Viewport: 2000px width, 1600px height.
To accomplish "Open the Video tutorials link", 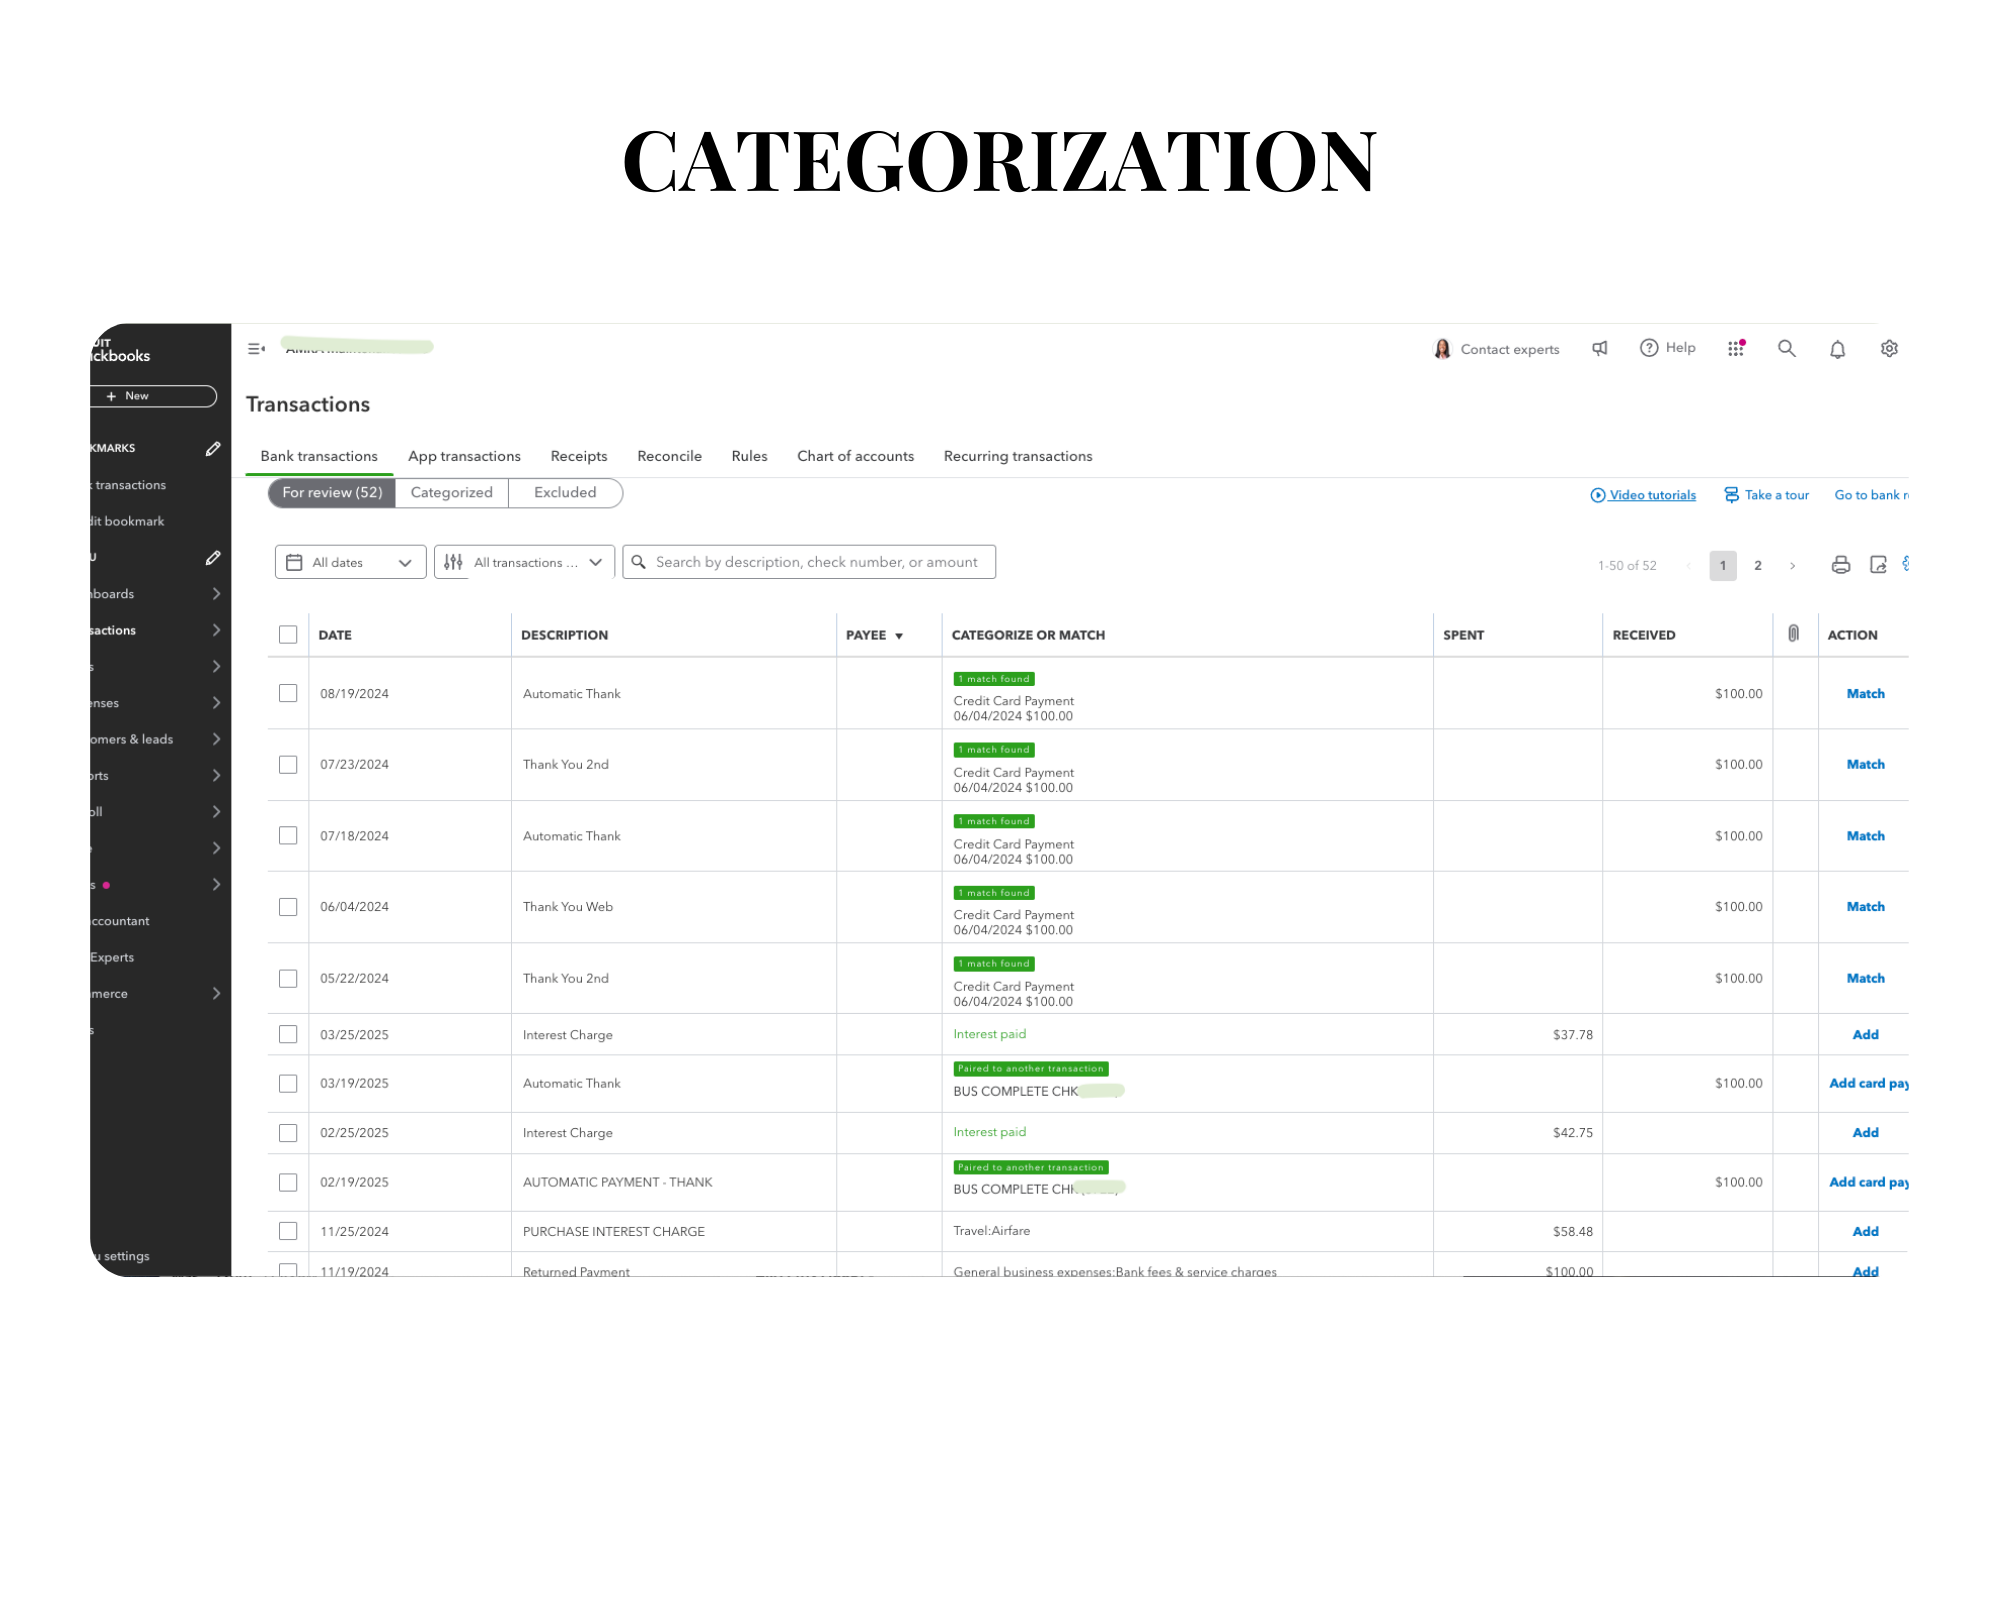I will (1651, 495).
